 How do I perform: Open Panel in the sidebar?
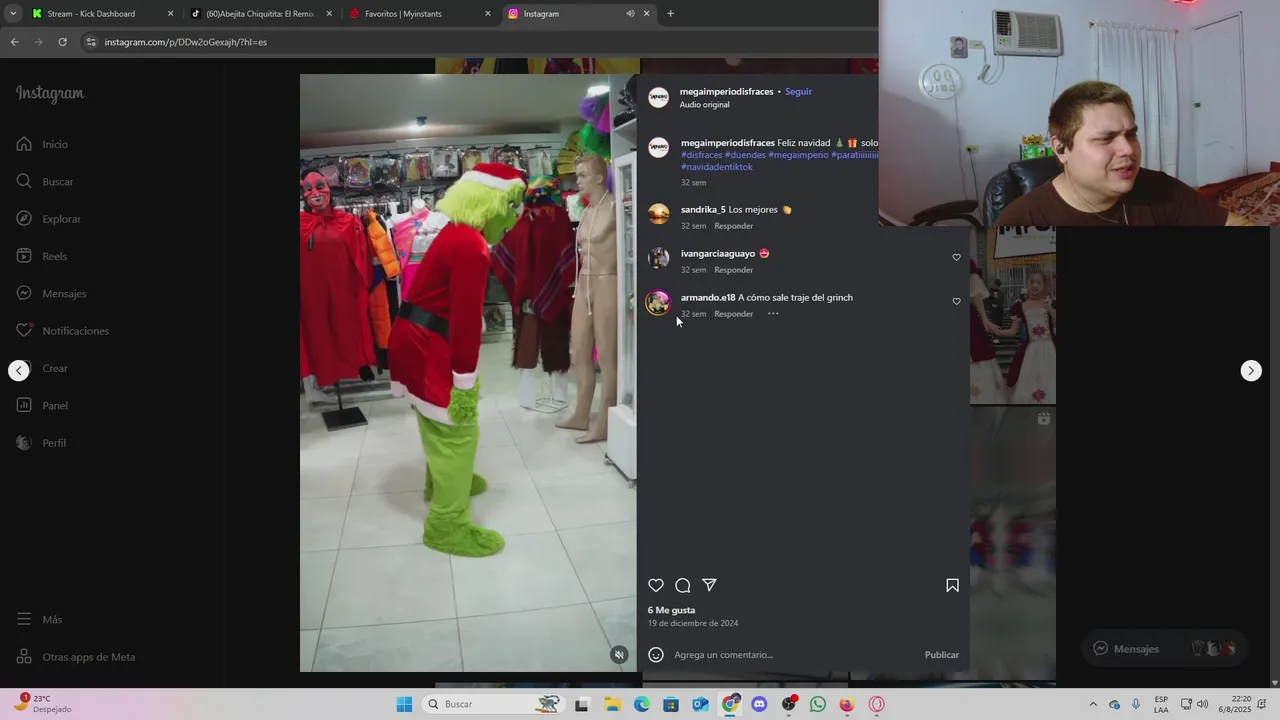42,405
